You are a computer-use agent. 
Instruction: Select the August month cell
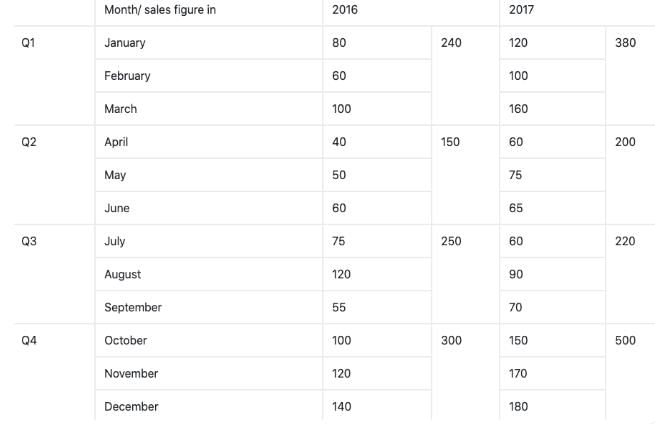(122, 274)
